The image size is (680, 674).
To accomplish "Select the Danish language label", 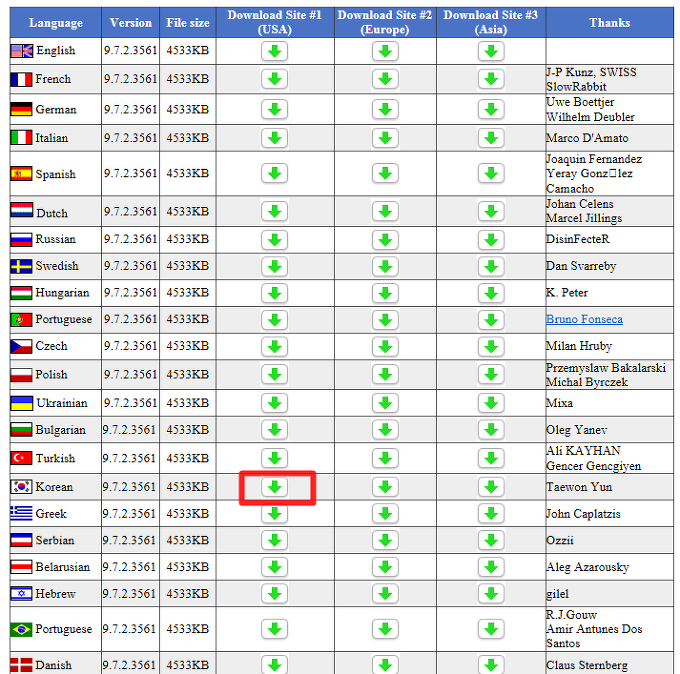I will [54, 665].
